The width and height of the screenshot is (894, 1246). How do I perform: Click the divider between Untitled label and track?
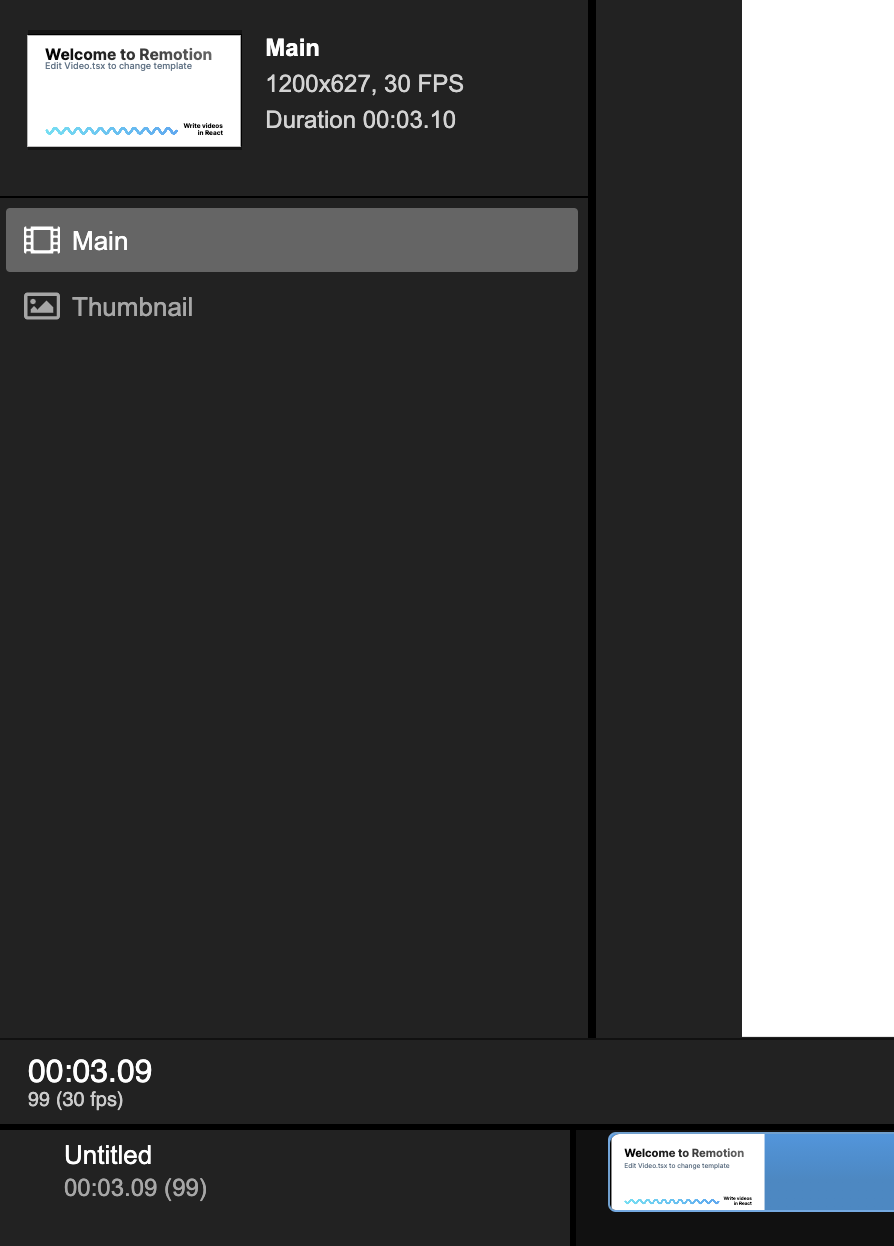pos(573,1188)
